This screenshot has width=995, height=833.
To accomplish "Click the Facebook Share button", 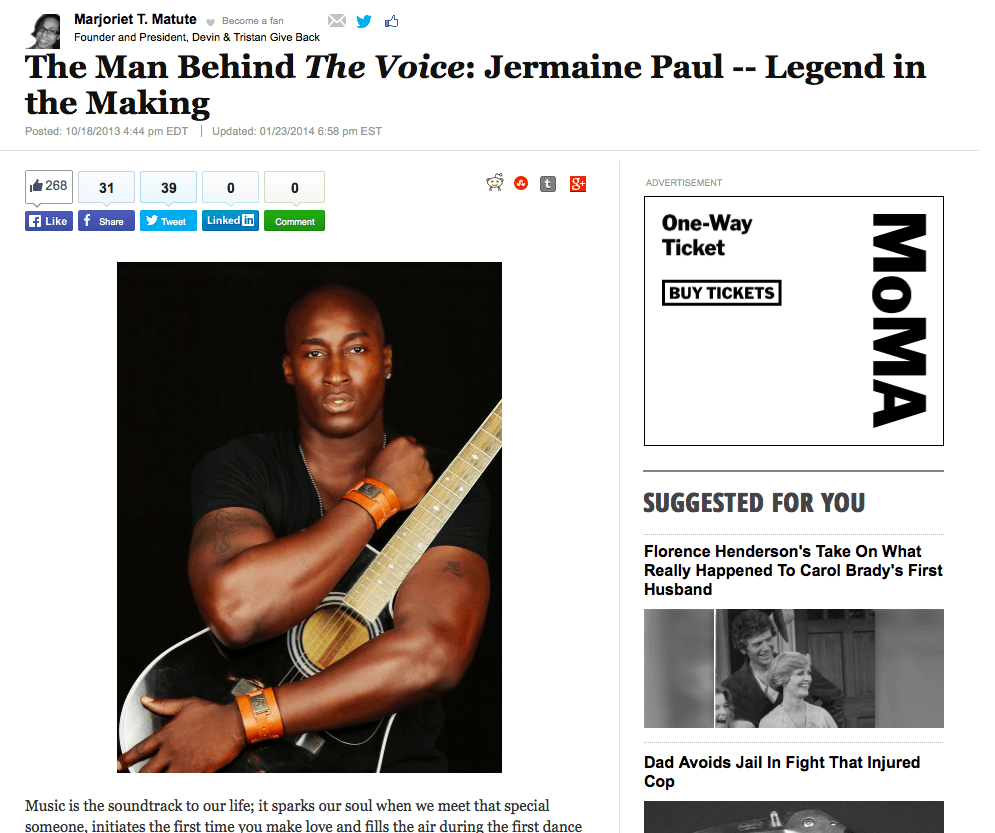I will [106, 221].
